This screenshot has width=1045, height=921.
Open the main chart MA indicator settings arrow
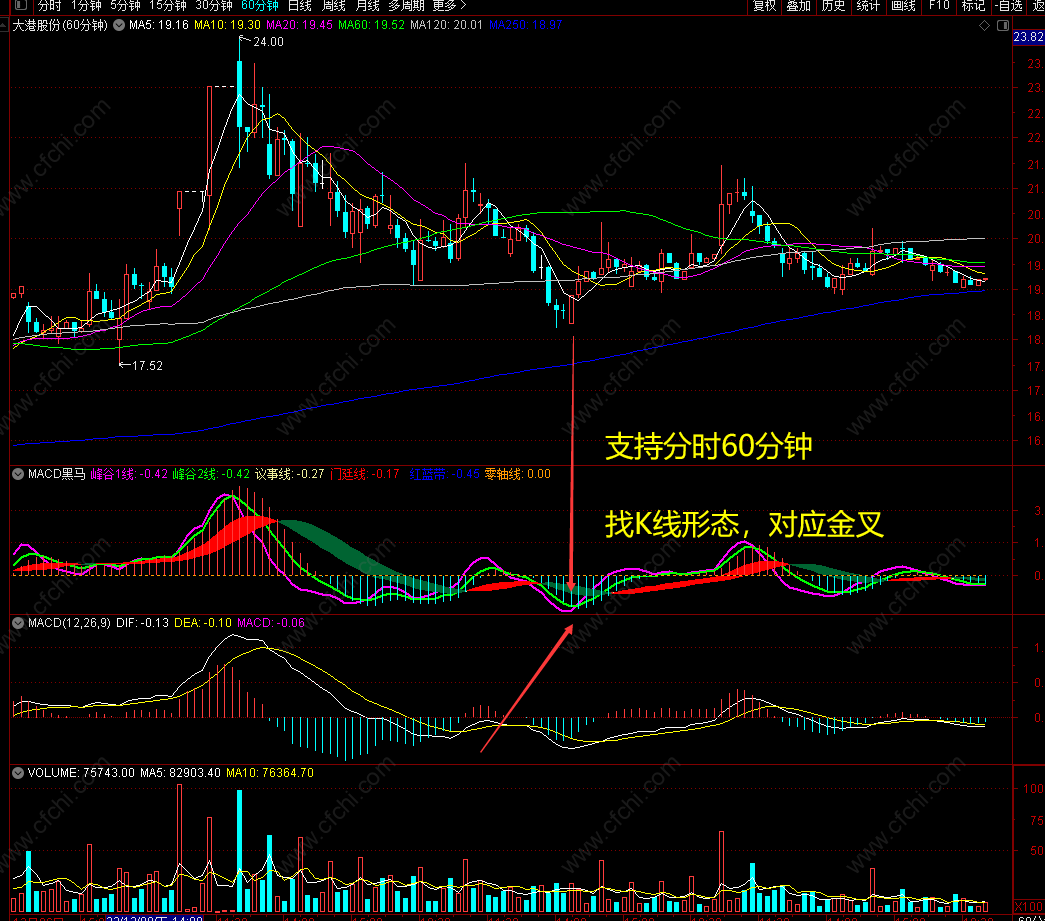tap(119, 25)
